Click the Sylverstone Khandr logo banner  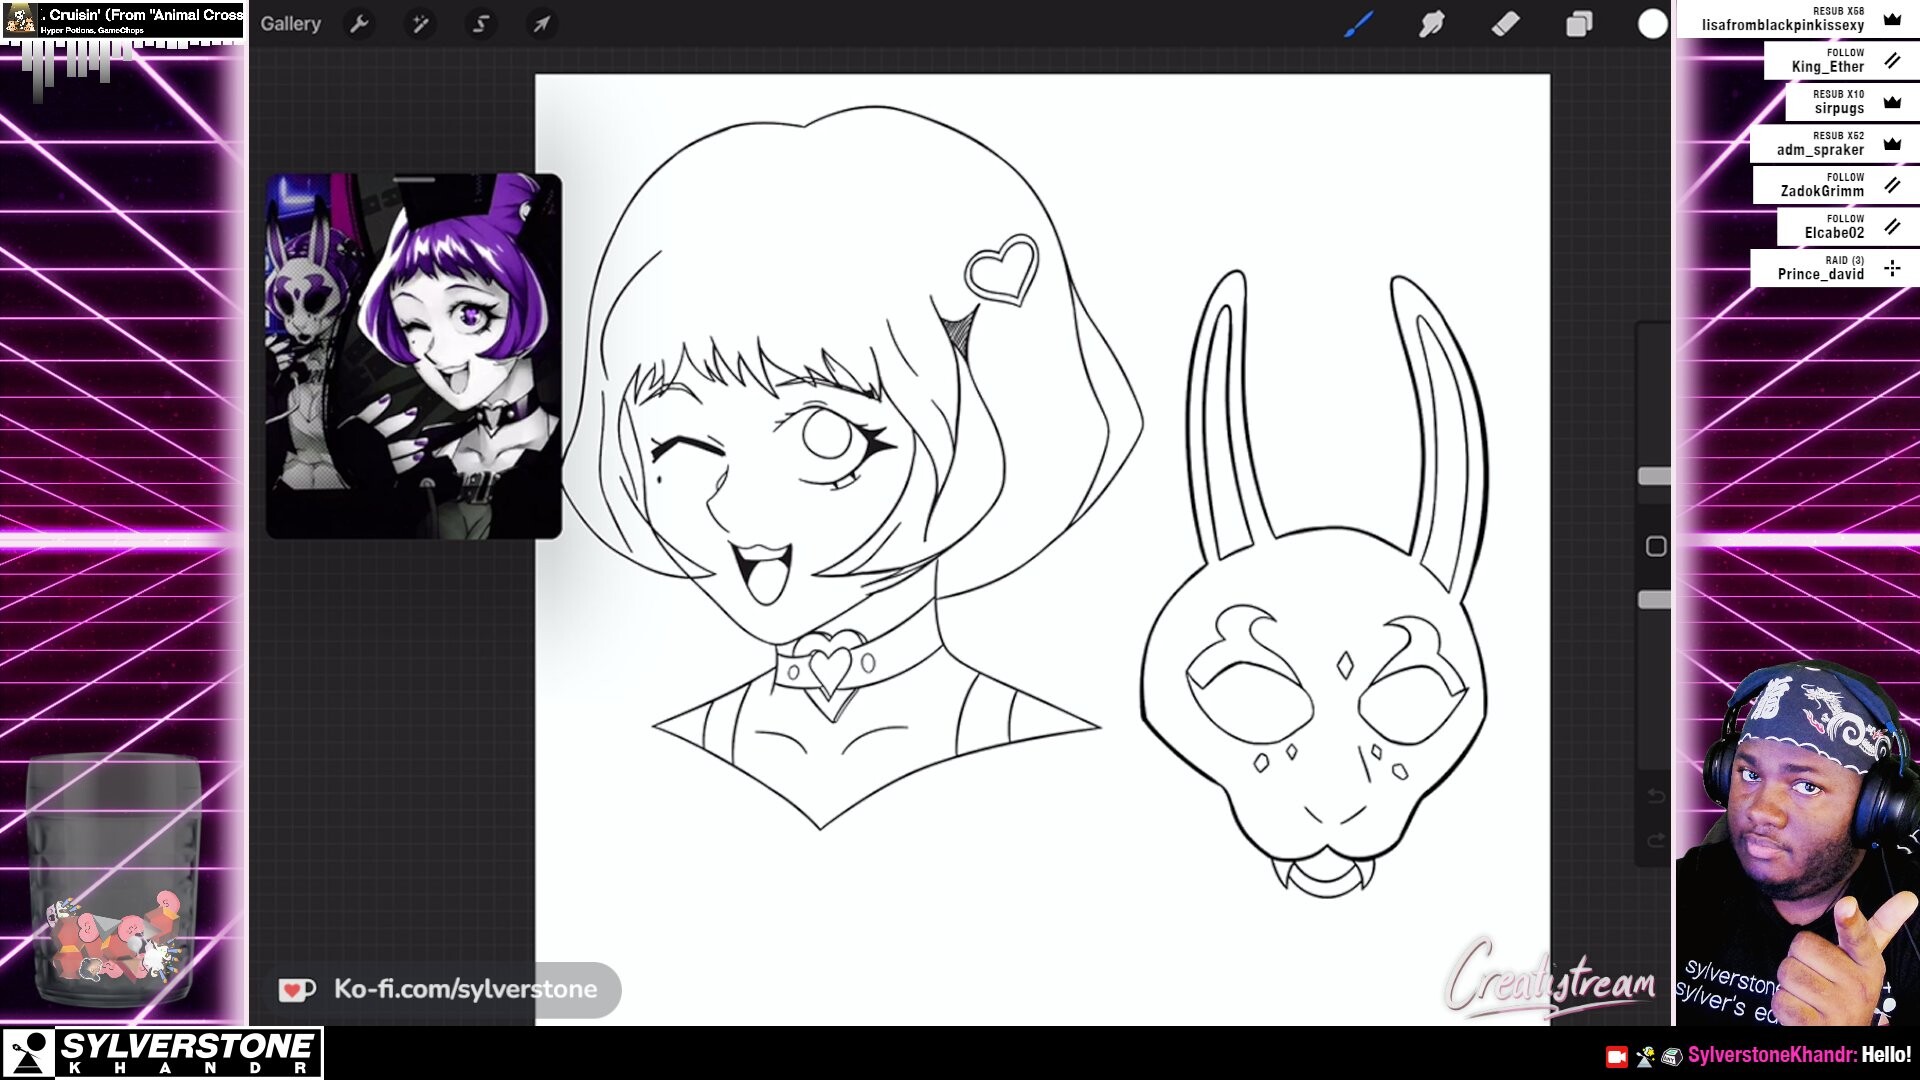[x=162, y=1053]
